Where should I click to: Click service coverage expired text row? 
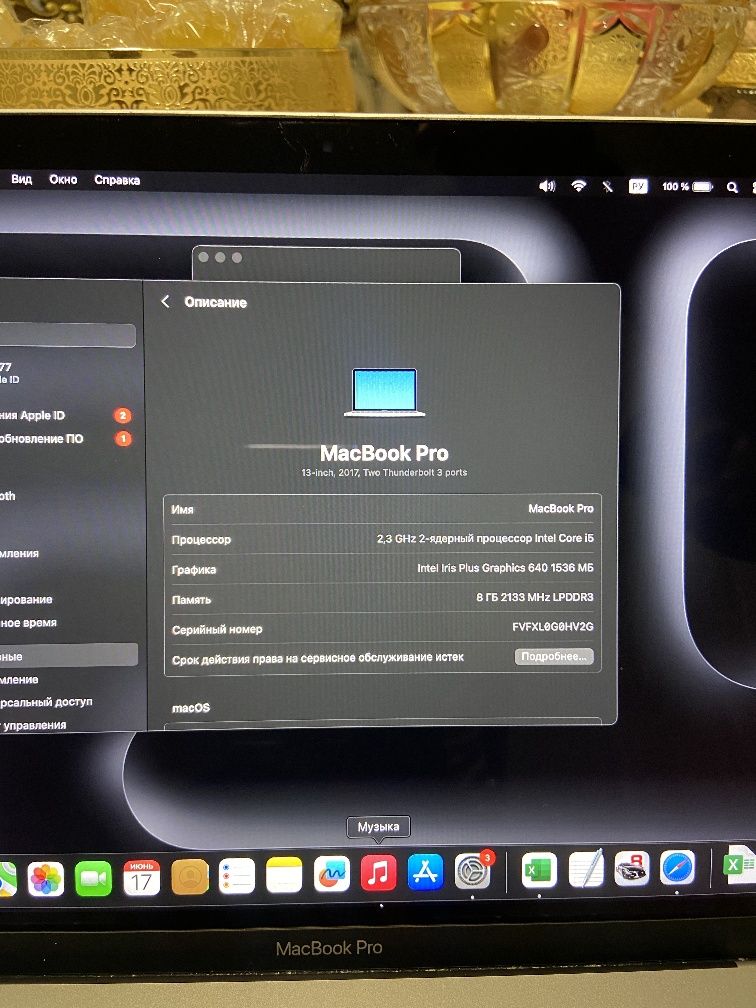318,658
